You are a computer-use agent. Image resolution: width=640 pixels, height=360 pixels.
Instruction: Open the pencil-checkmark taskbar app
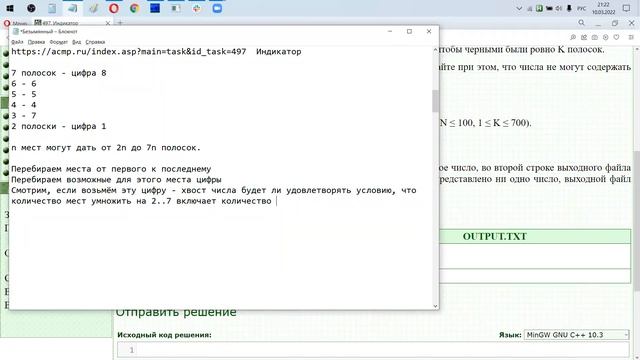tap(93, 8)
